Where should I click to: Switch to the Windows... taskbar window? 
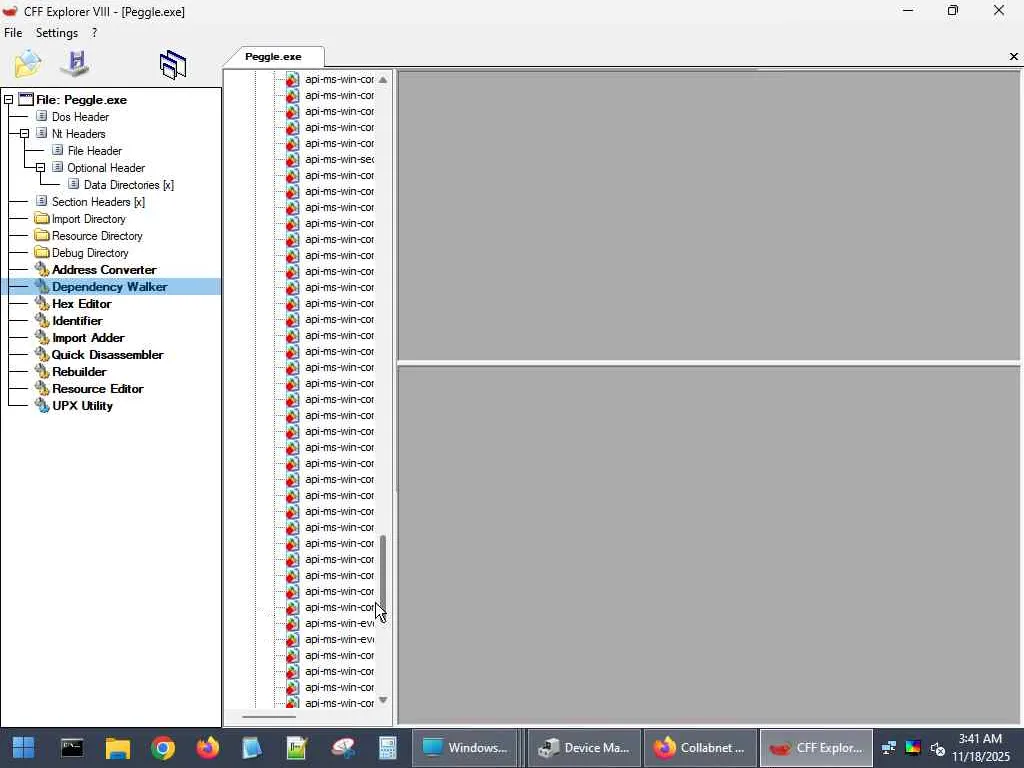click(x=465, y=748)
